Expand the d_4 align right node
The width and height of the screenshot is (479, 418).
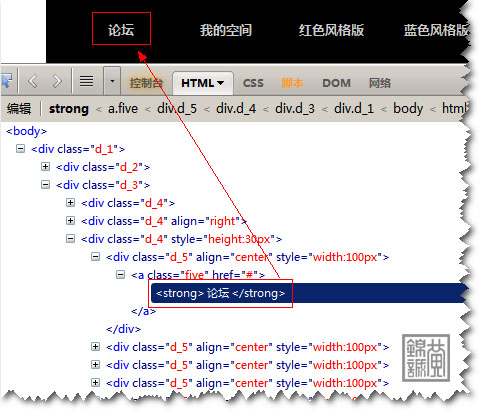70,220
